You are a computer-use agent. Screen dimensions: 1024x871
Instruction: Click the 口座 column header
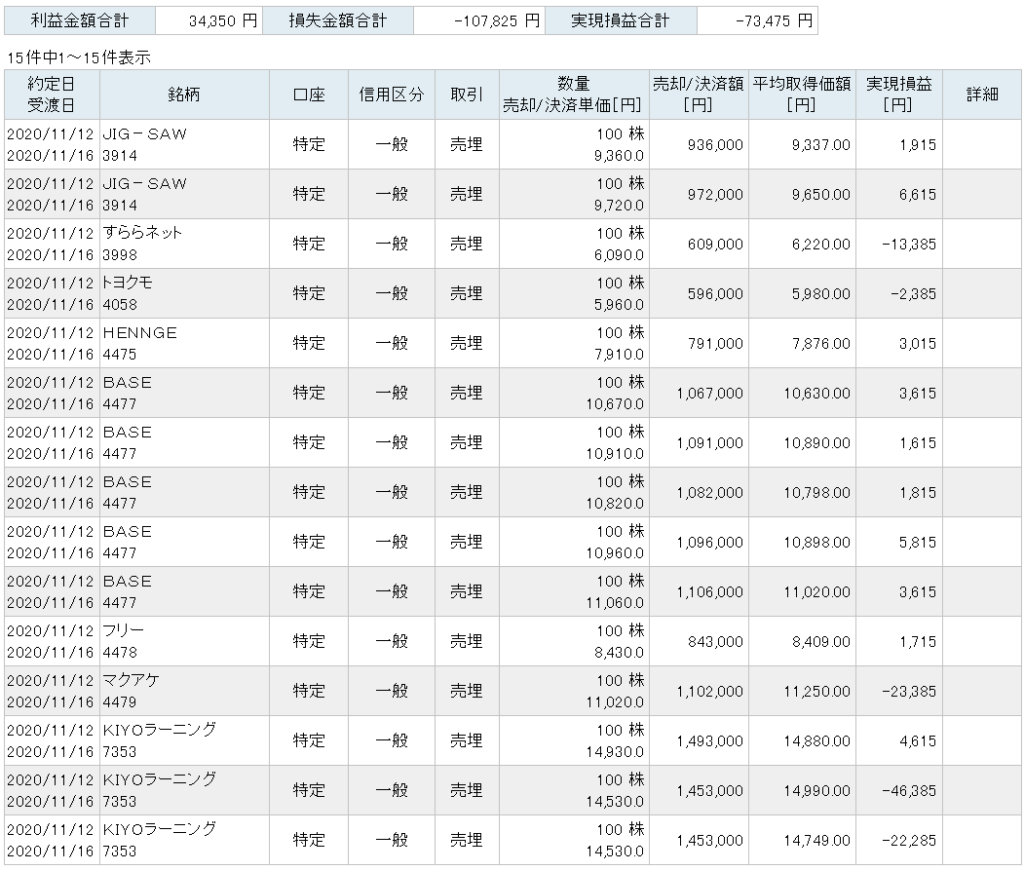coord(309,95)
